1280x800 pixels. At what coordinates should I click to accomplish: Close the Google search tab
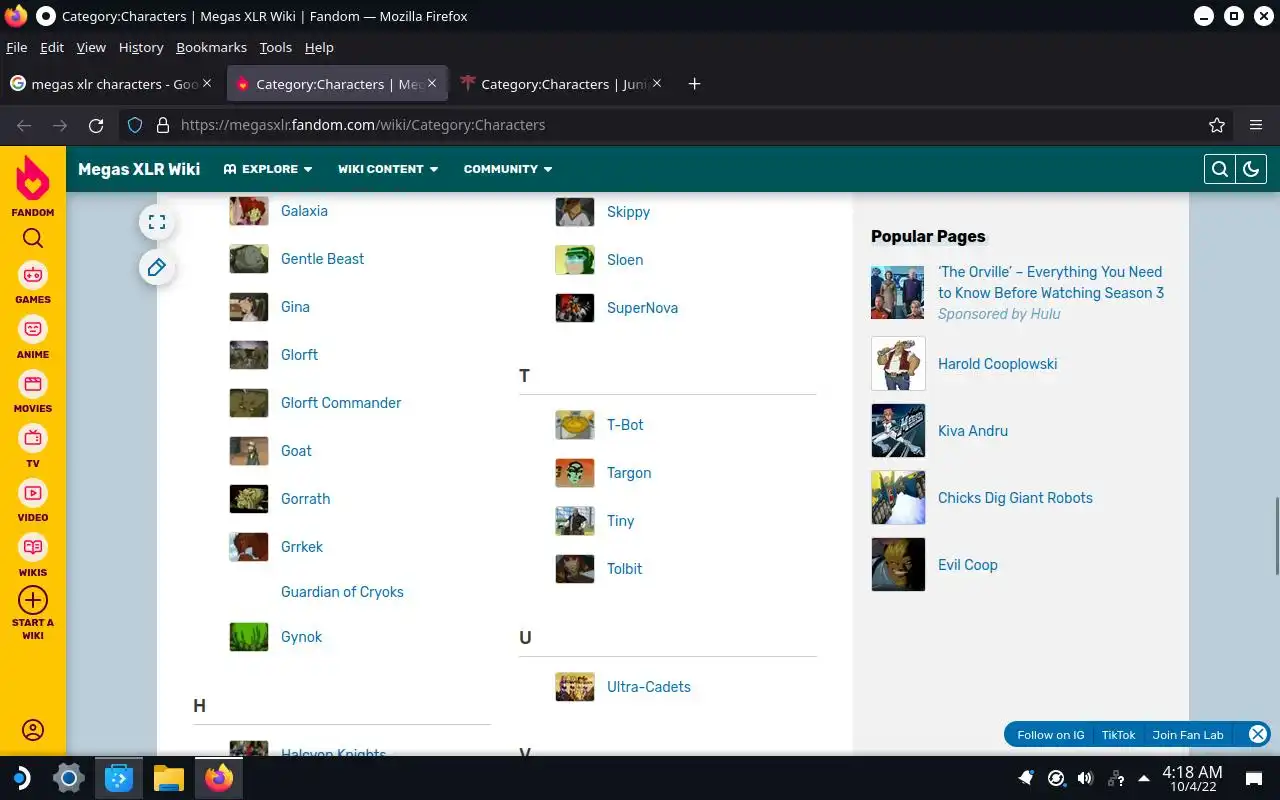coord(207,84)
